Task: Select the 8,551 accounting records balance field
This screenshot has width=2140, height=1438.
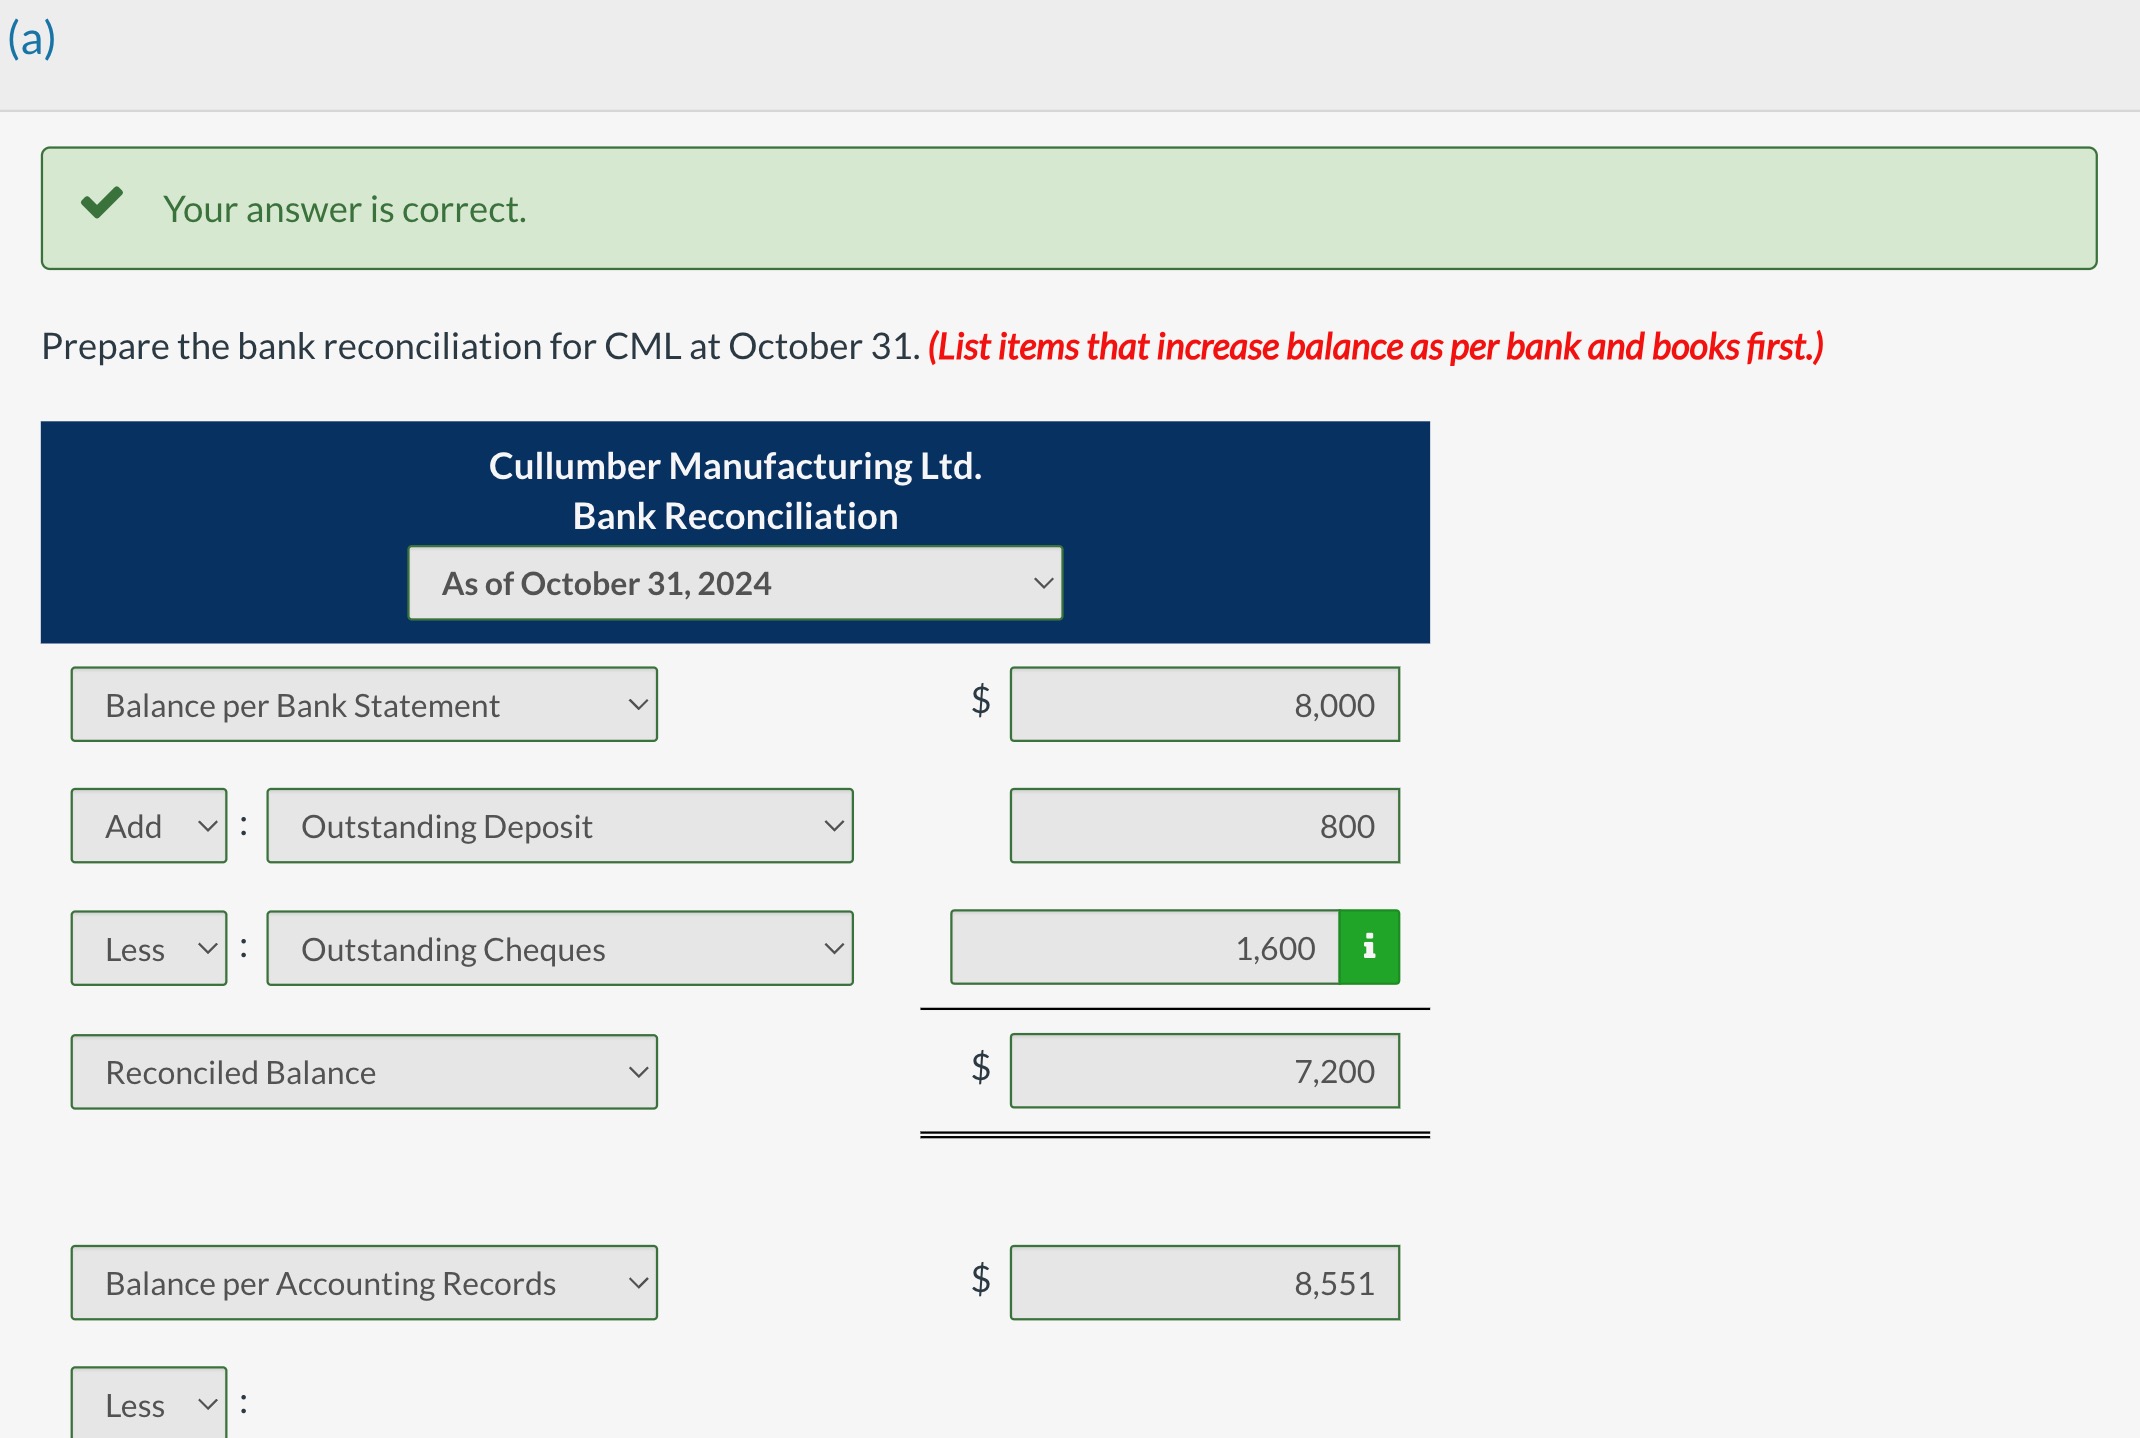Action: pos(1205,1282)
